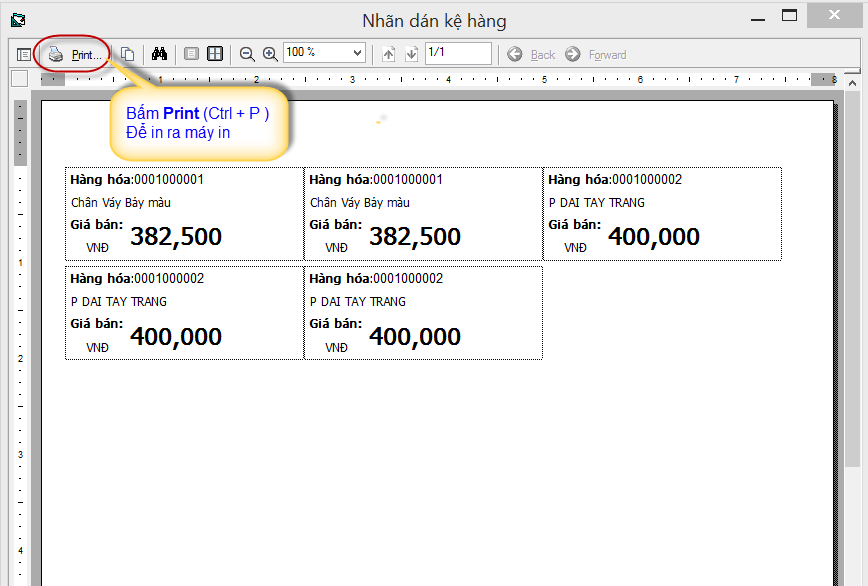Viewport: 868px width, 586px height.
Task: Open Find with the binoculars icon
Action: tap(159, 54)
